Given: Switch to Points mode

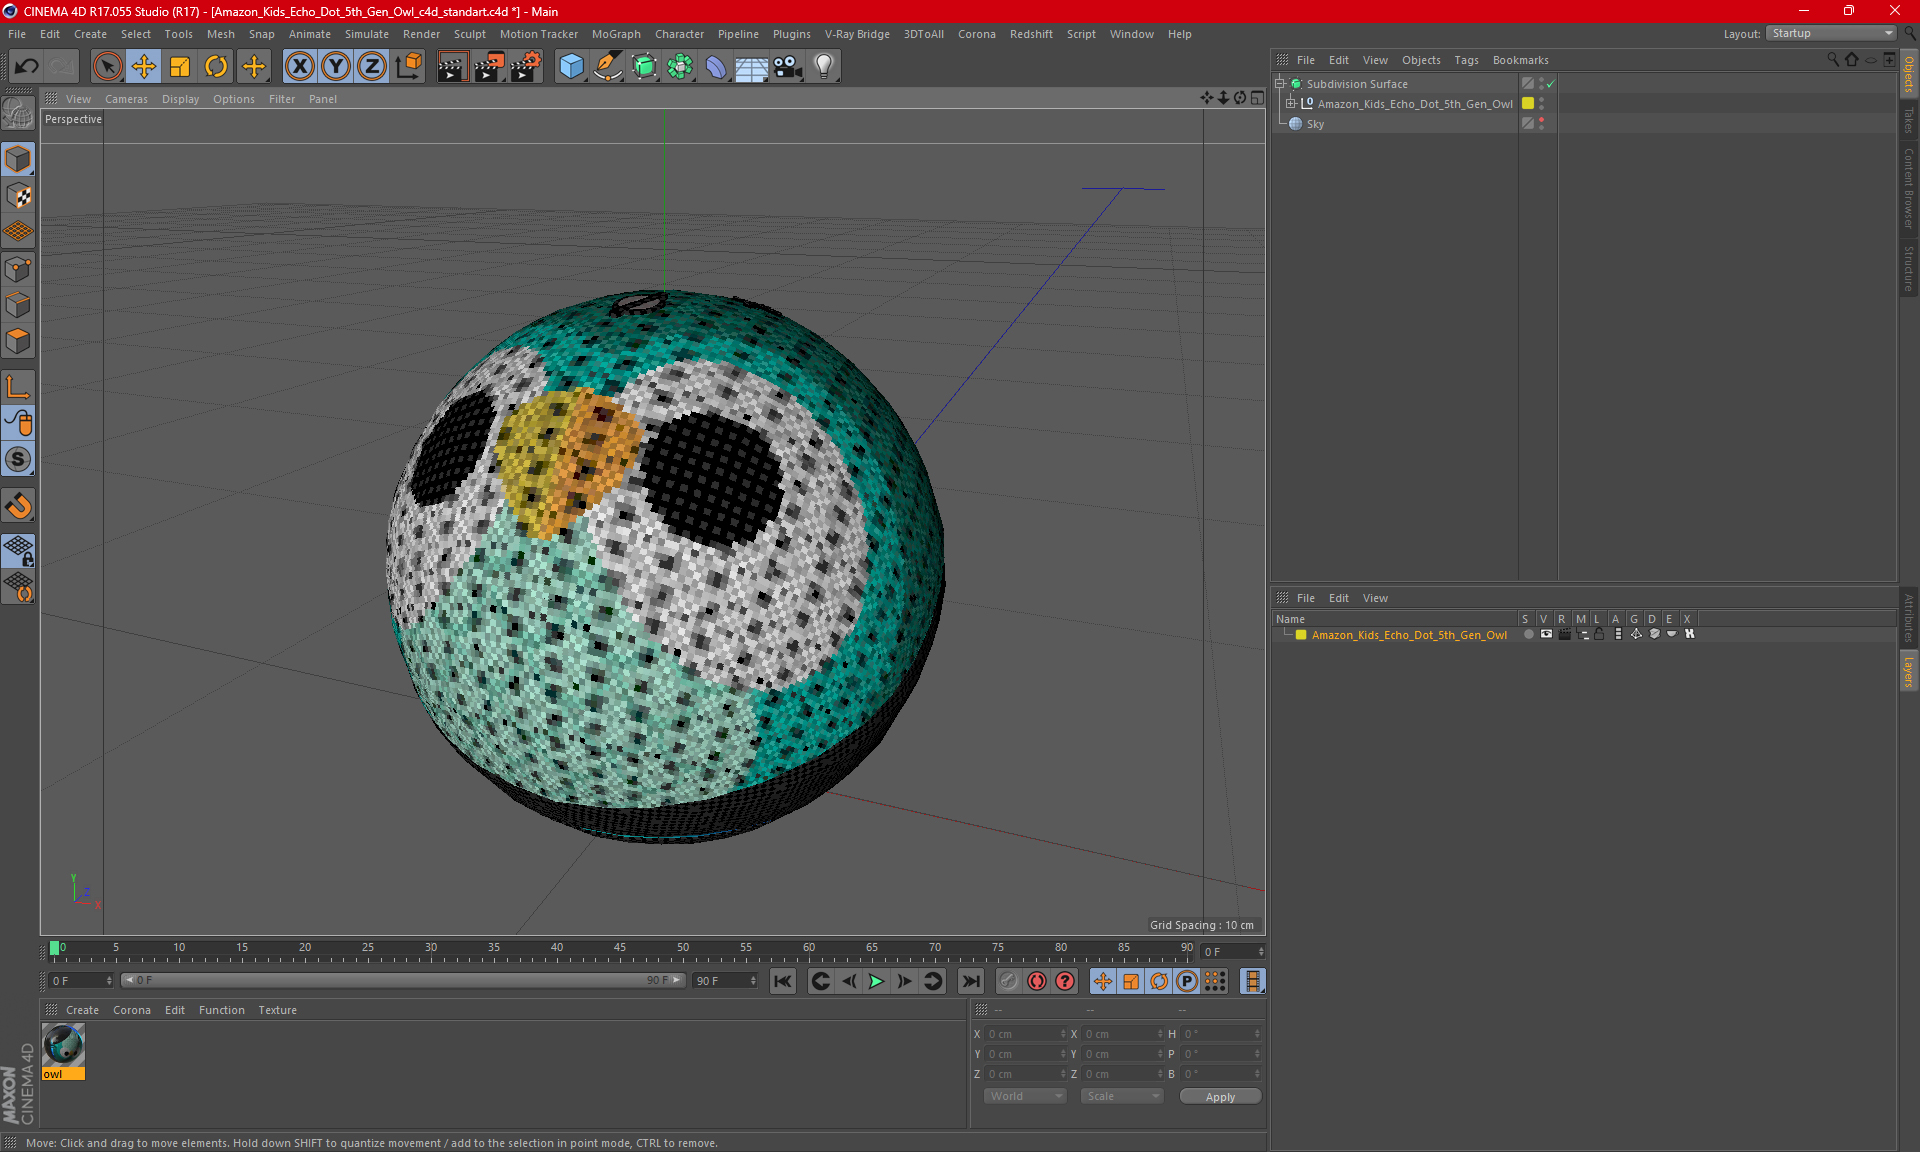Looking at the screenshot, I should [18, 269].
